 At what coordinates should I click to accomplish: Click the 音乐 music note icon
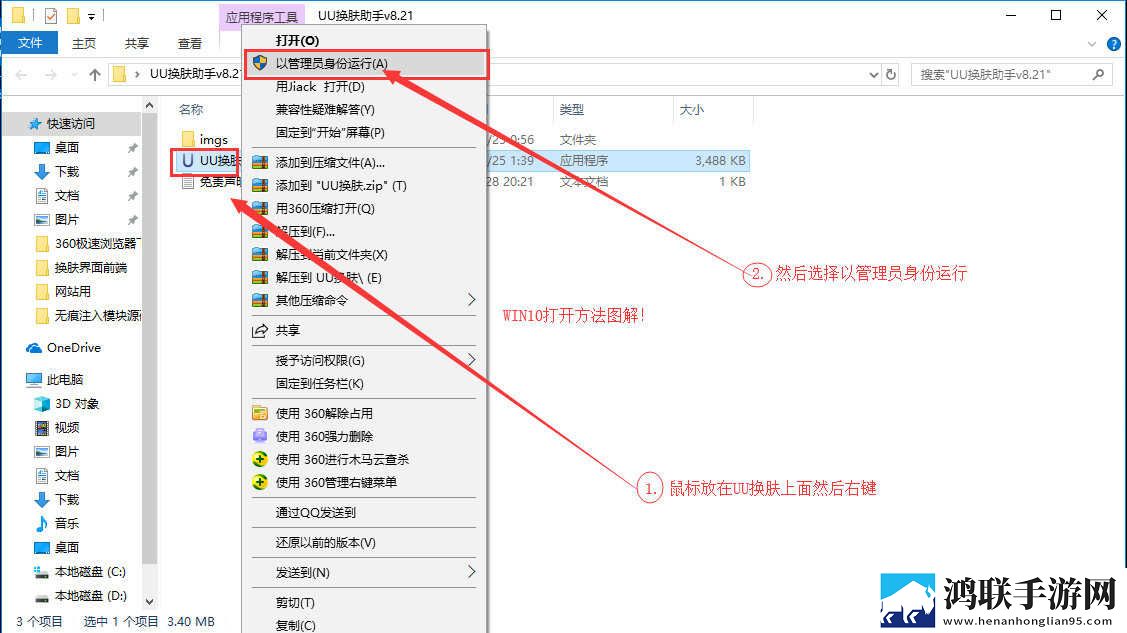[x=42, y=523]
